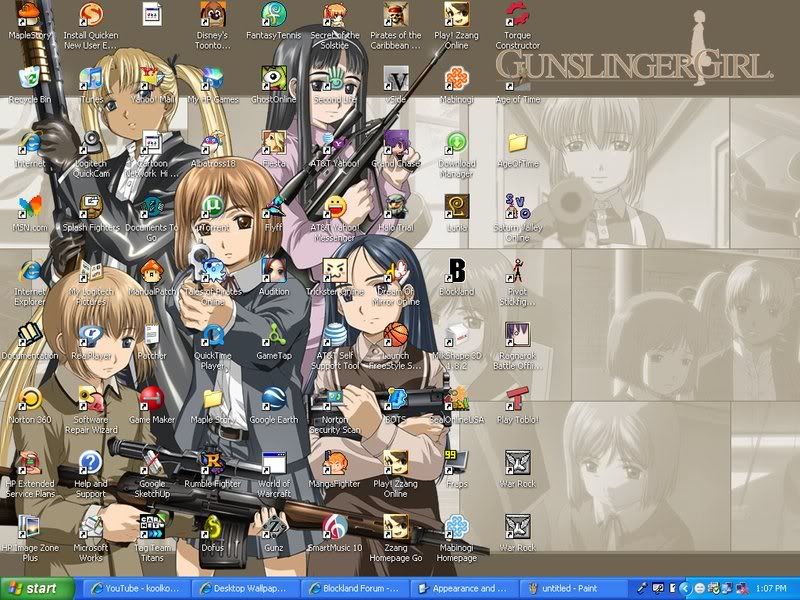Expand hidden system tray icons arrow
Viewport: 800px width, 600px height.
(x=685, y=588)
